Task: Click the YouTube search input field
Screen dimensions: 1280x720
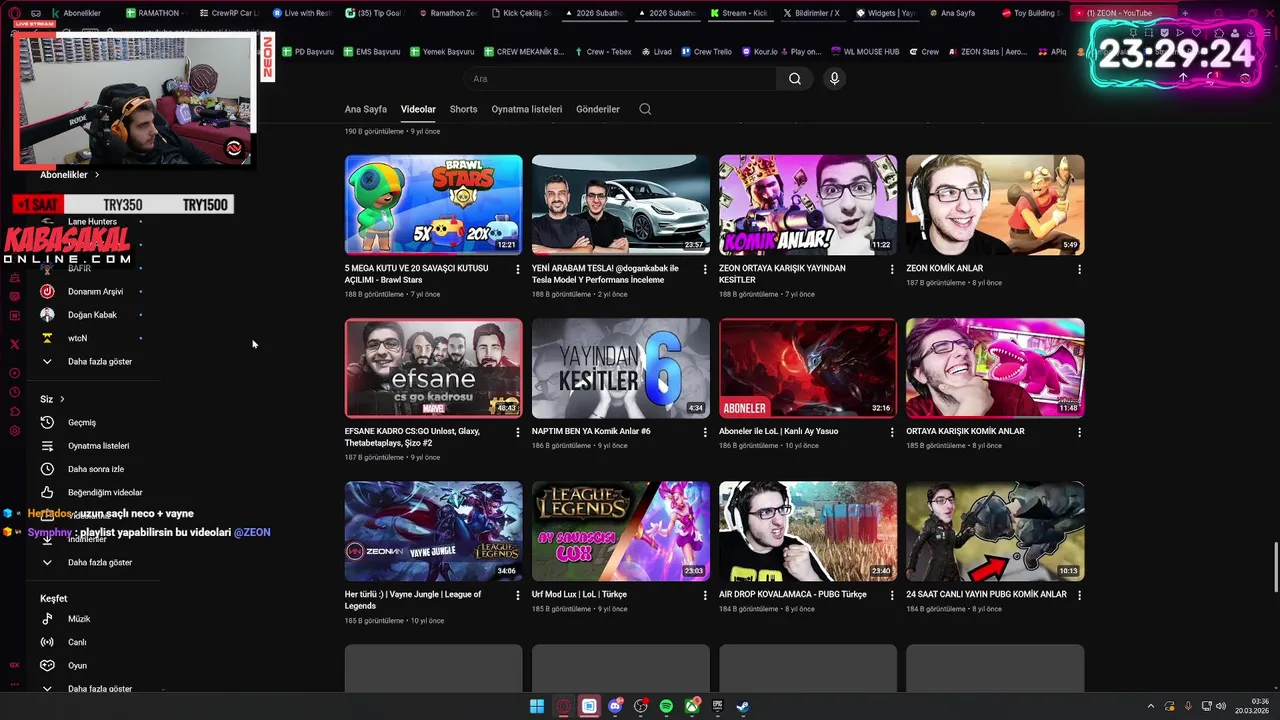Action: [620, 79]
